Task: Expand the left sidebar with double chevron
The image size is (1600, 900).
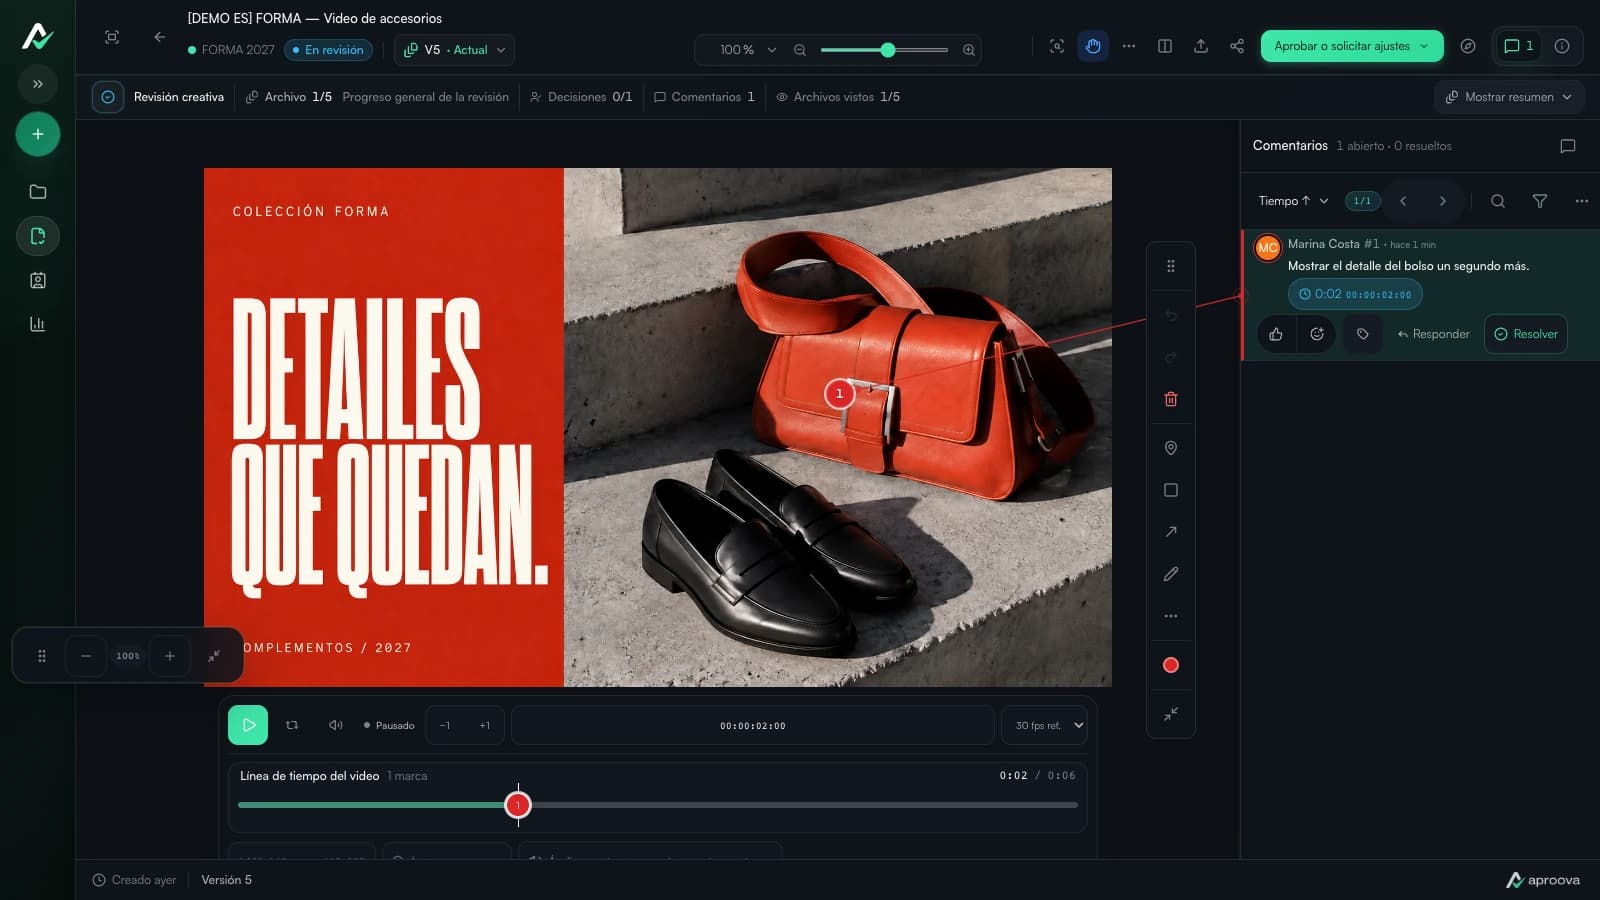Action: (x=38, y=84)
